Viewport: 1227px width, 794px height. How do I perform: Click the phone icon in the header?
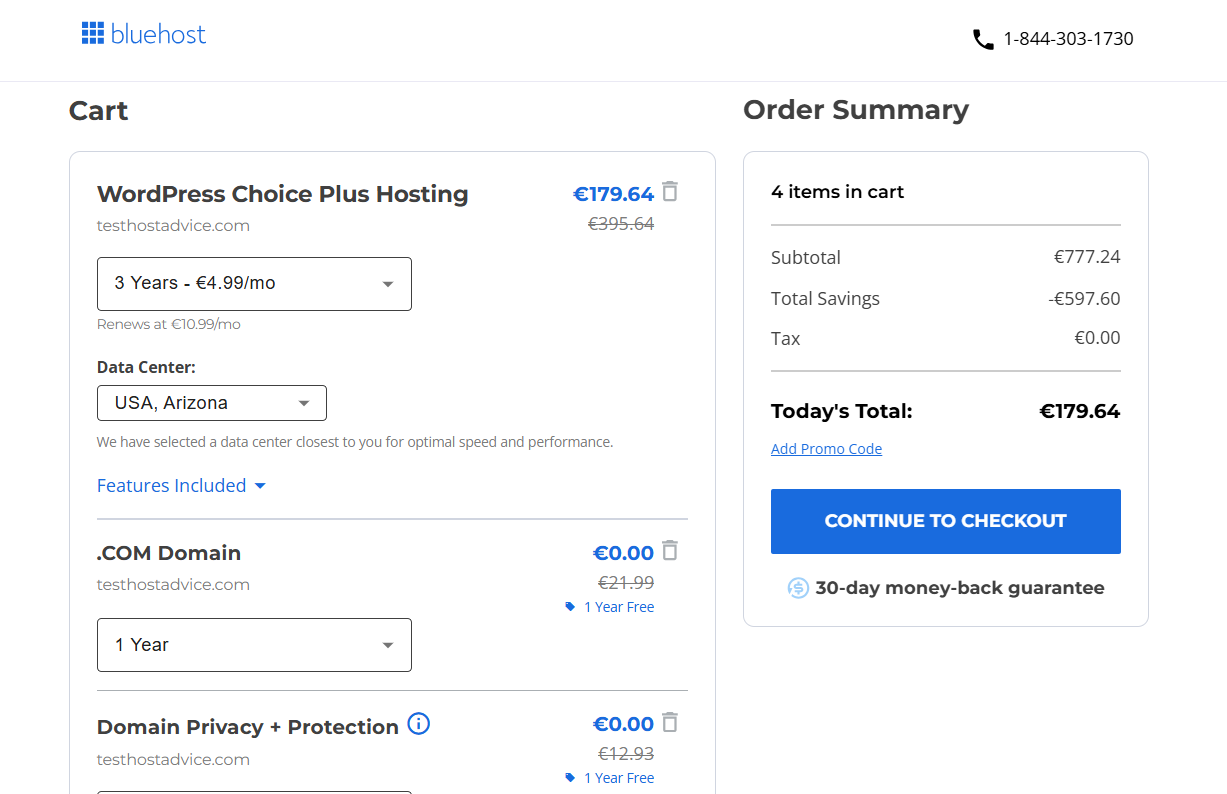click(981, 39)
